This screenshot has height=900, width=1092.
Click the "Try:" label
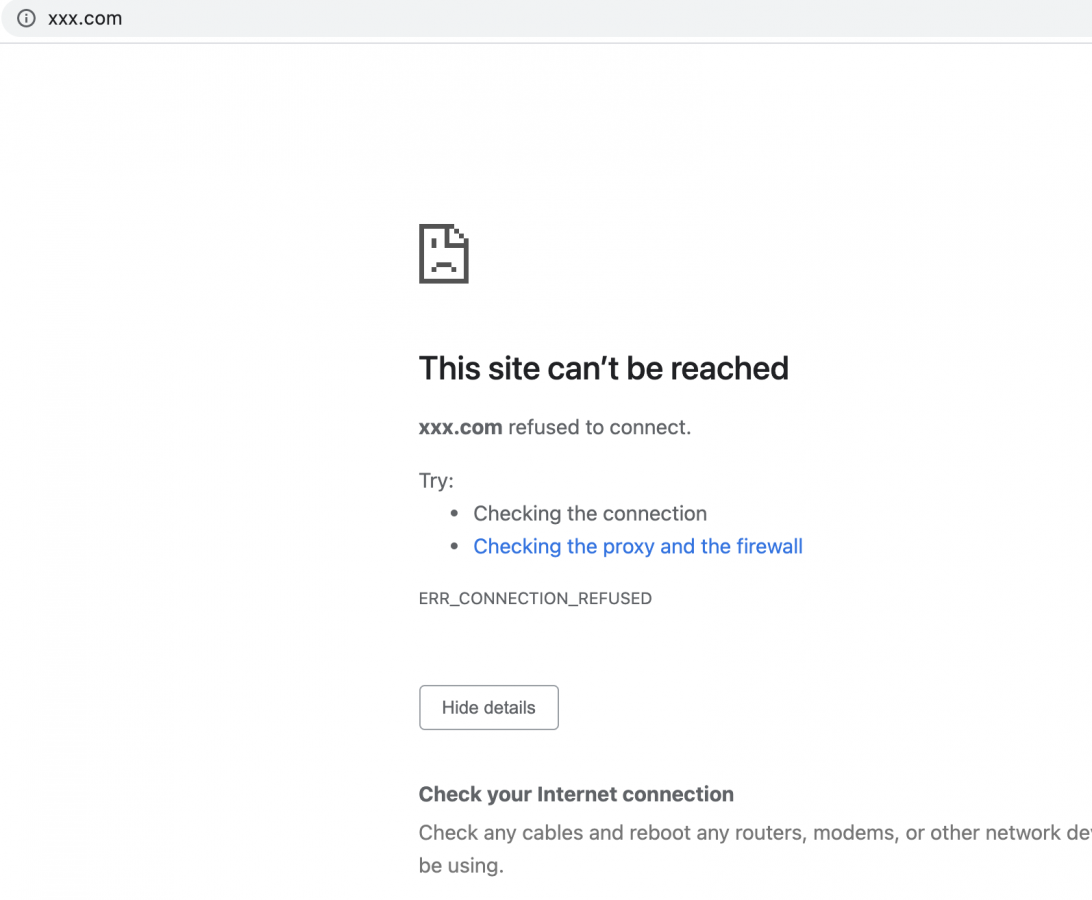(x=436, y=480)
